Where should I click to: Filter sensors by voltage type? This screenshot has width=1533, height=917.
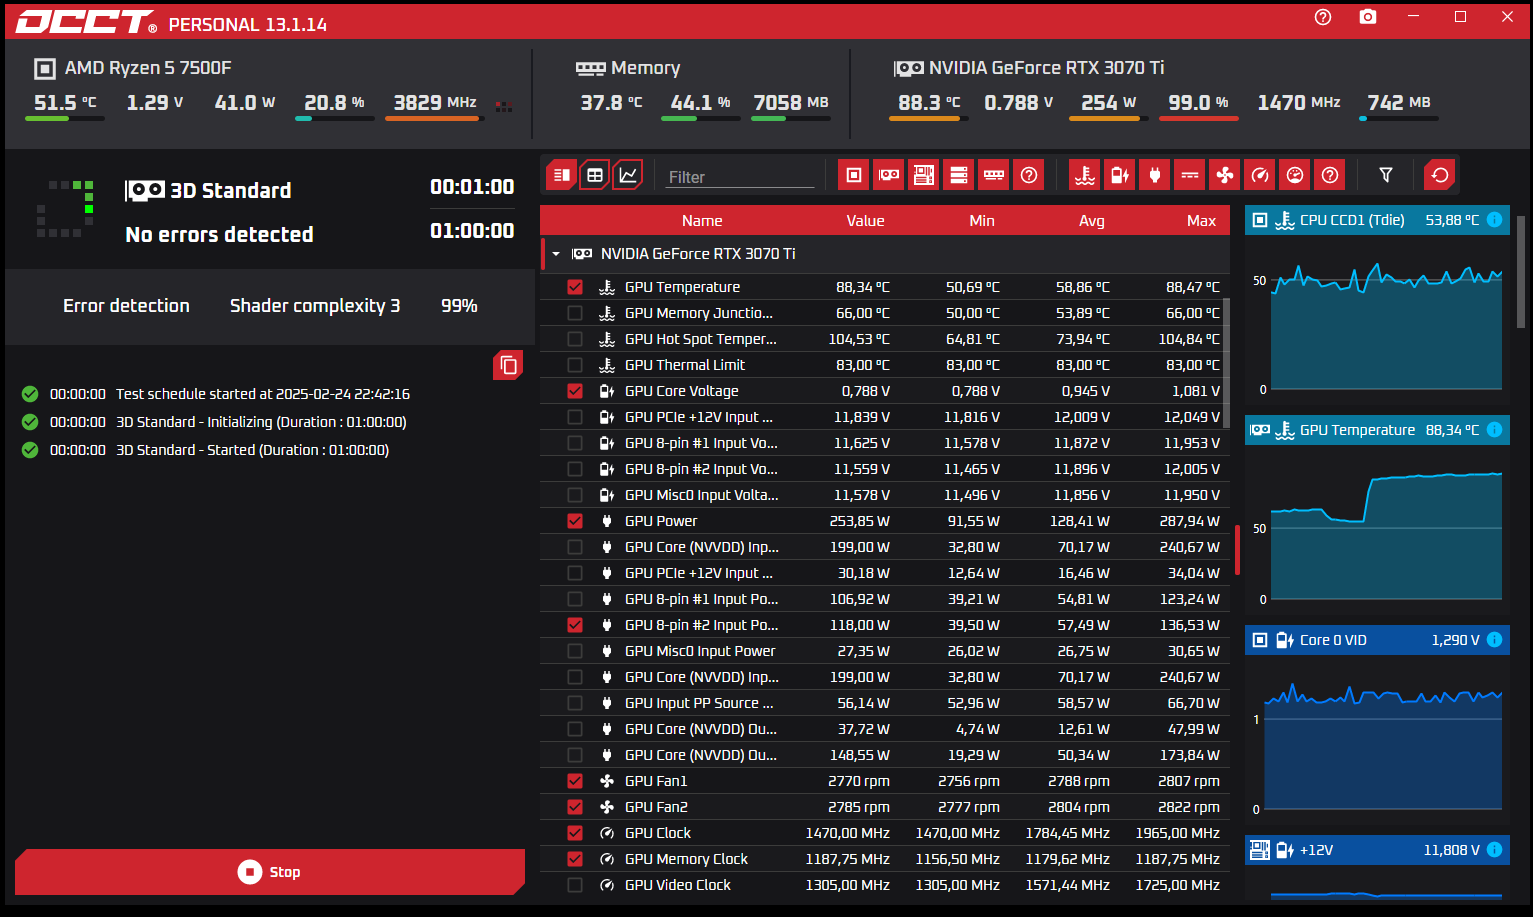pyautogui.click(x=1120, y=175)
